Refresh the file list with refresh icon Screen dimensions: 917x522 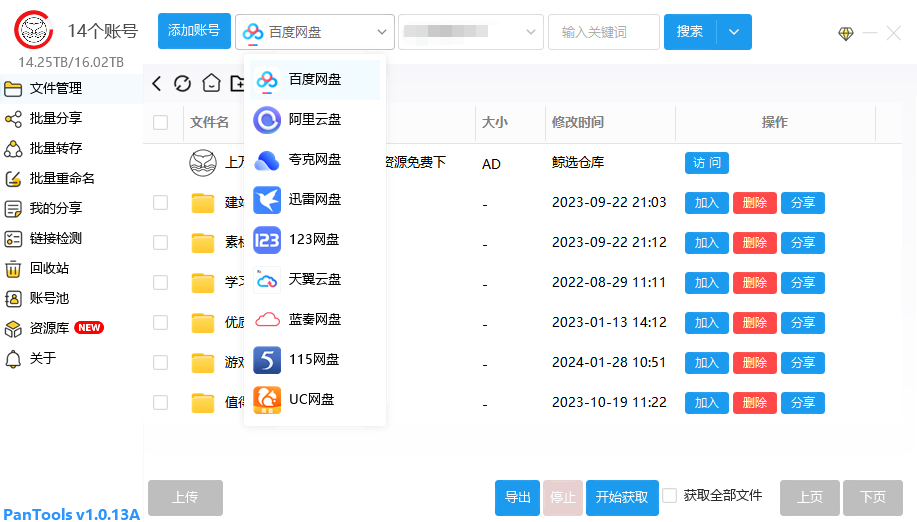[x=182, y=84]
